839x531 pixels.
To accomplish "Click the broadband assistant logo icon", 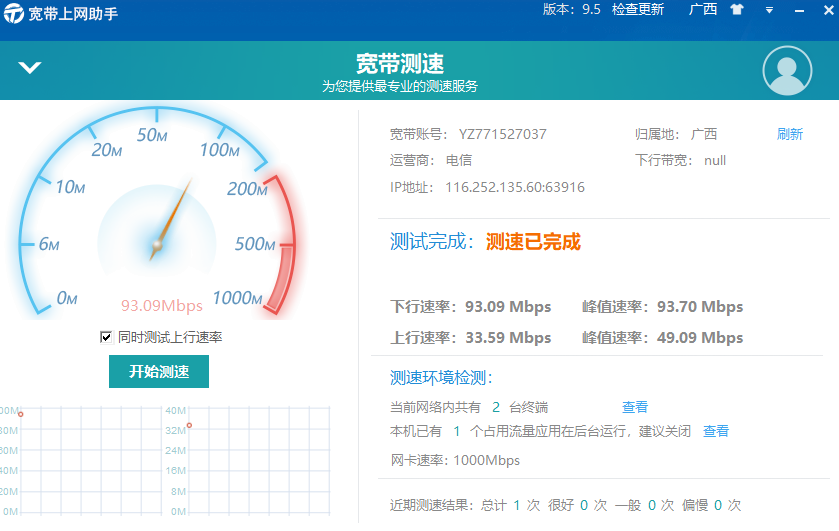I will 13,11.
